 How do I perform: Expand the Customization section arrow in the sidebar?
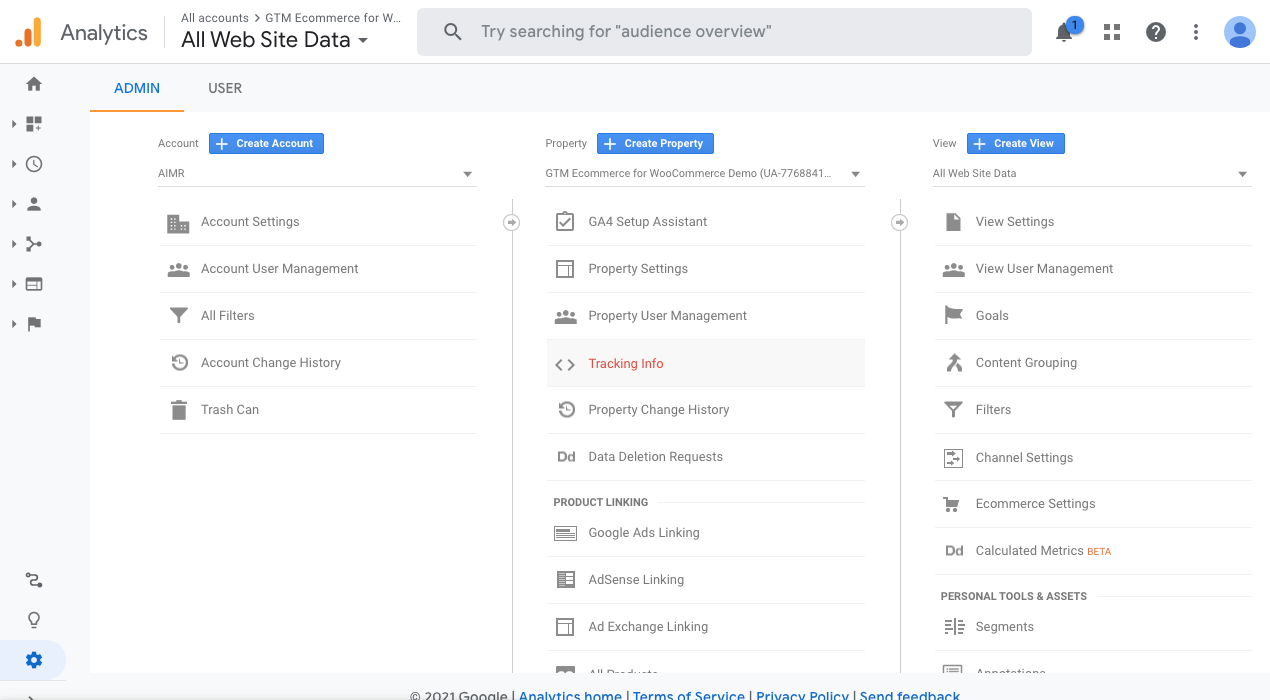14,124
